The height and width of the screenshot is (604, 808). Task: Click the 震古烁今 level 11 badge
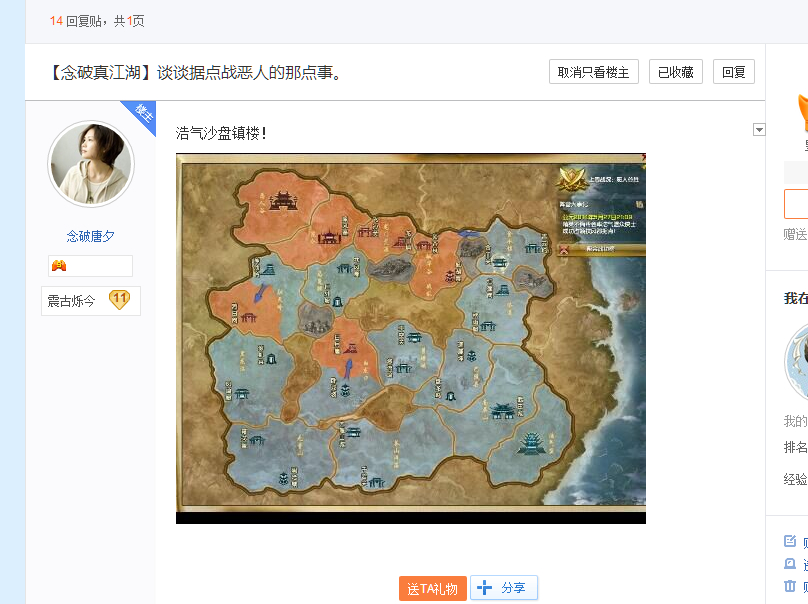(91, 300)
